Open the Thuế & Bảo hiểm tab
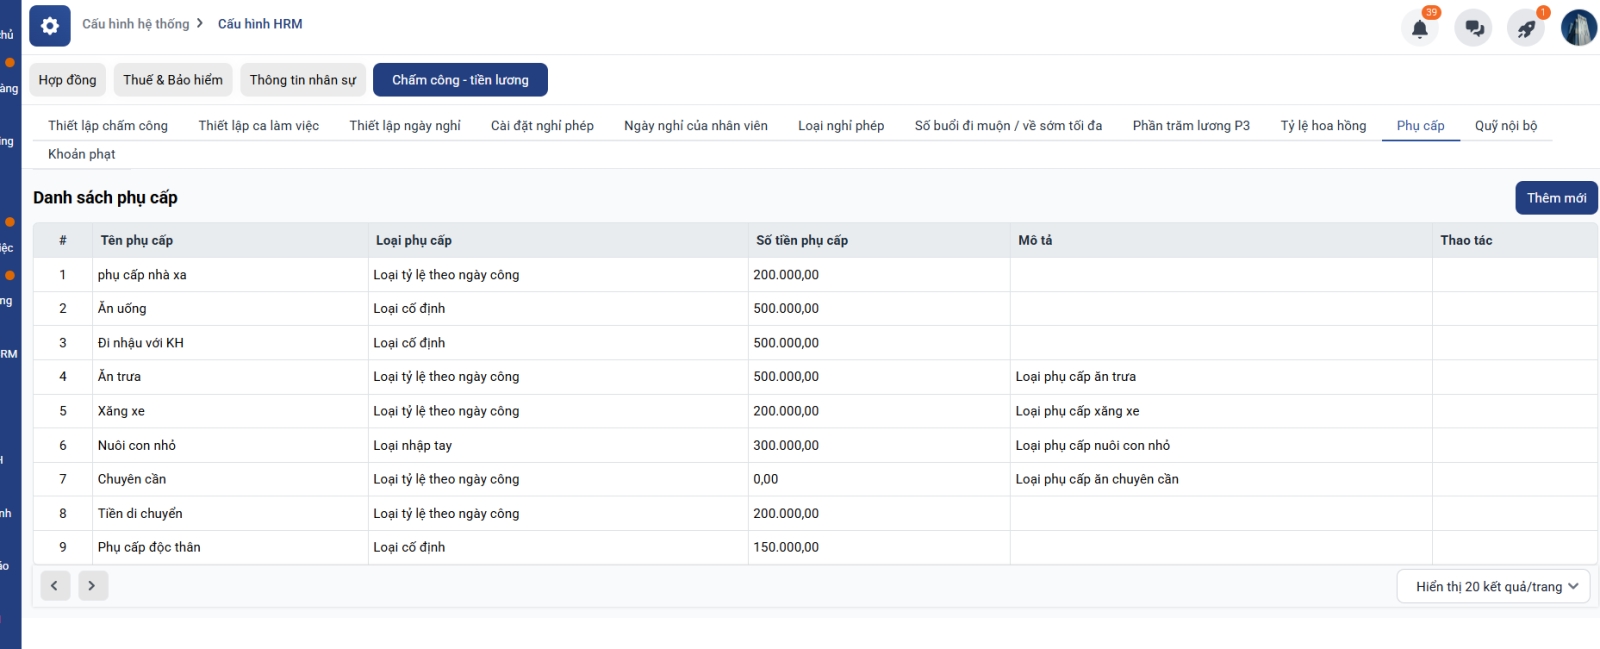1600x649 pixels. (x=173, y=80)
